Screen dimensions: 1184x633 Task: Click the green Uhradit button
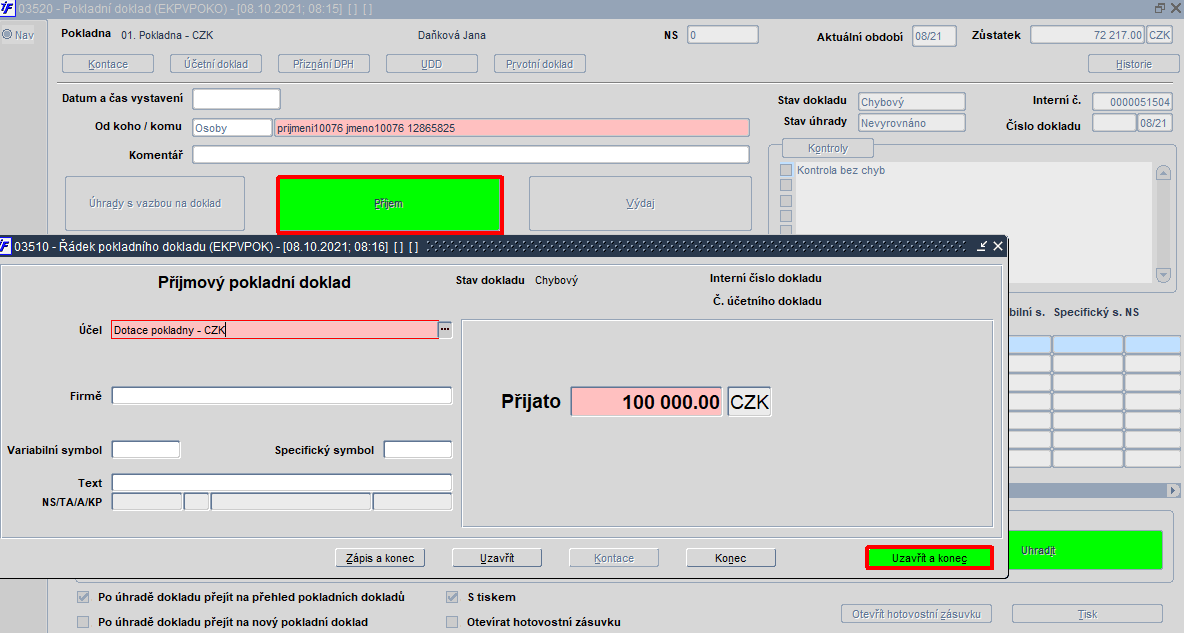pyautogui.click(x=1085, y=550)
